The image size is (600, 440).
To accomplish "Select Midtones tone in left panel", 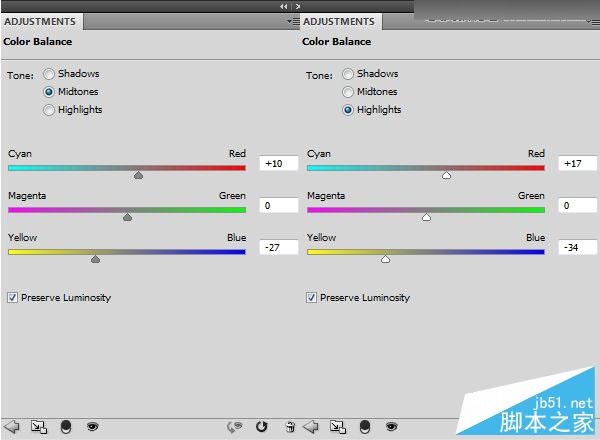I will coord(49,92).
